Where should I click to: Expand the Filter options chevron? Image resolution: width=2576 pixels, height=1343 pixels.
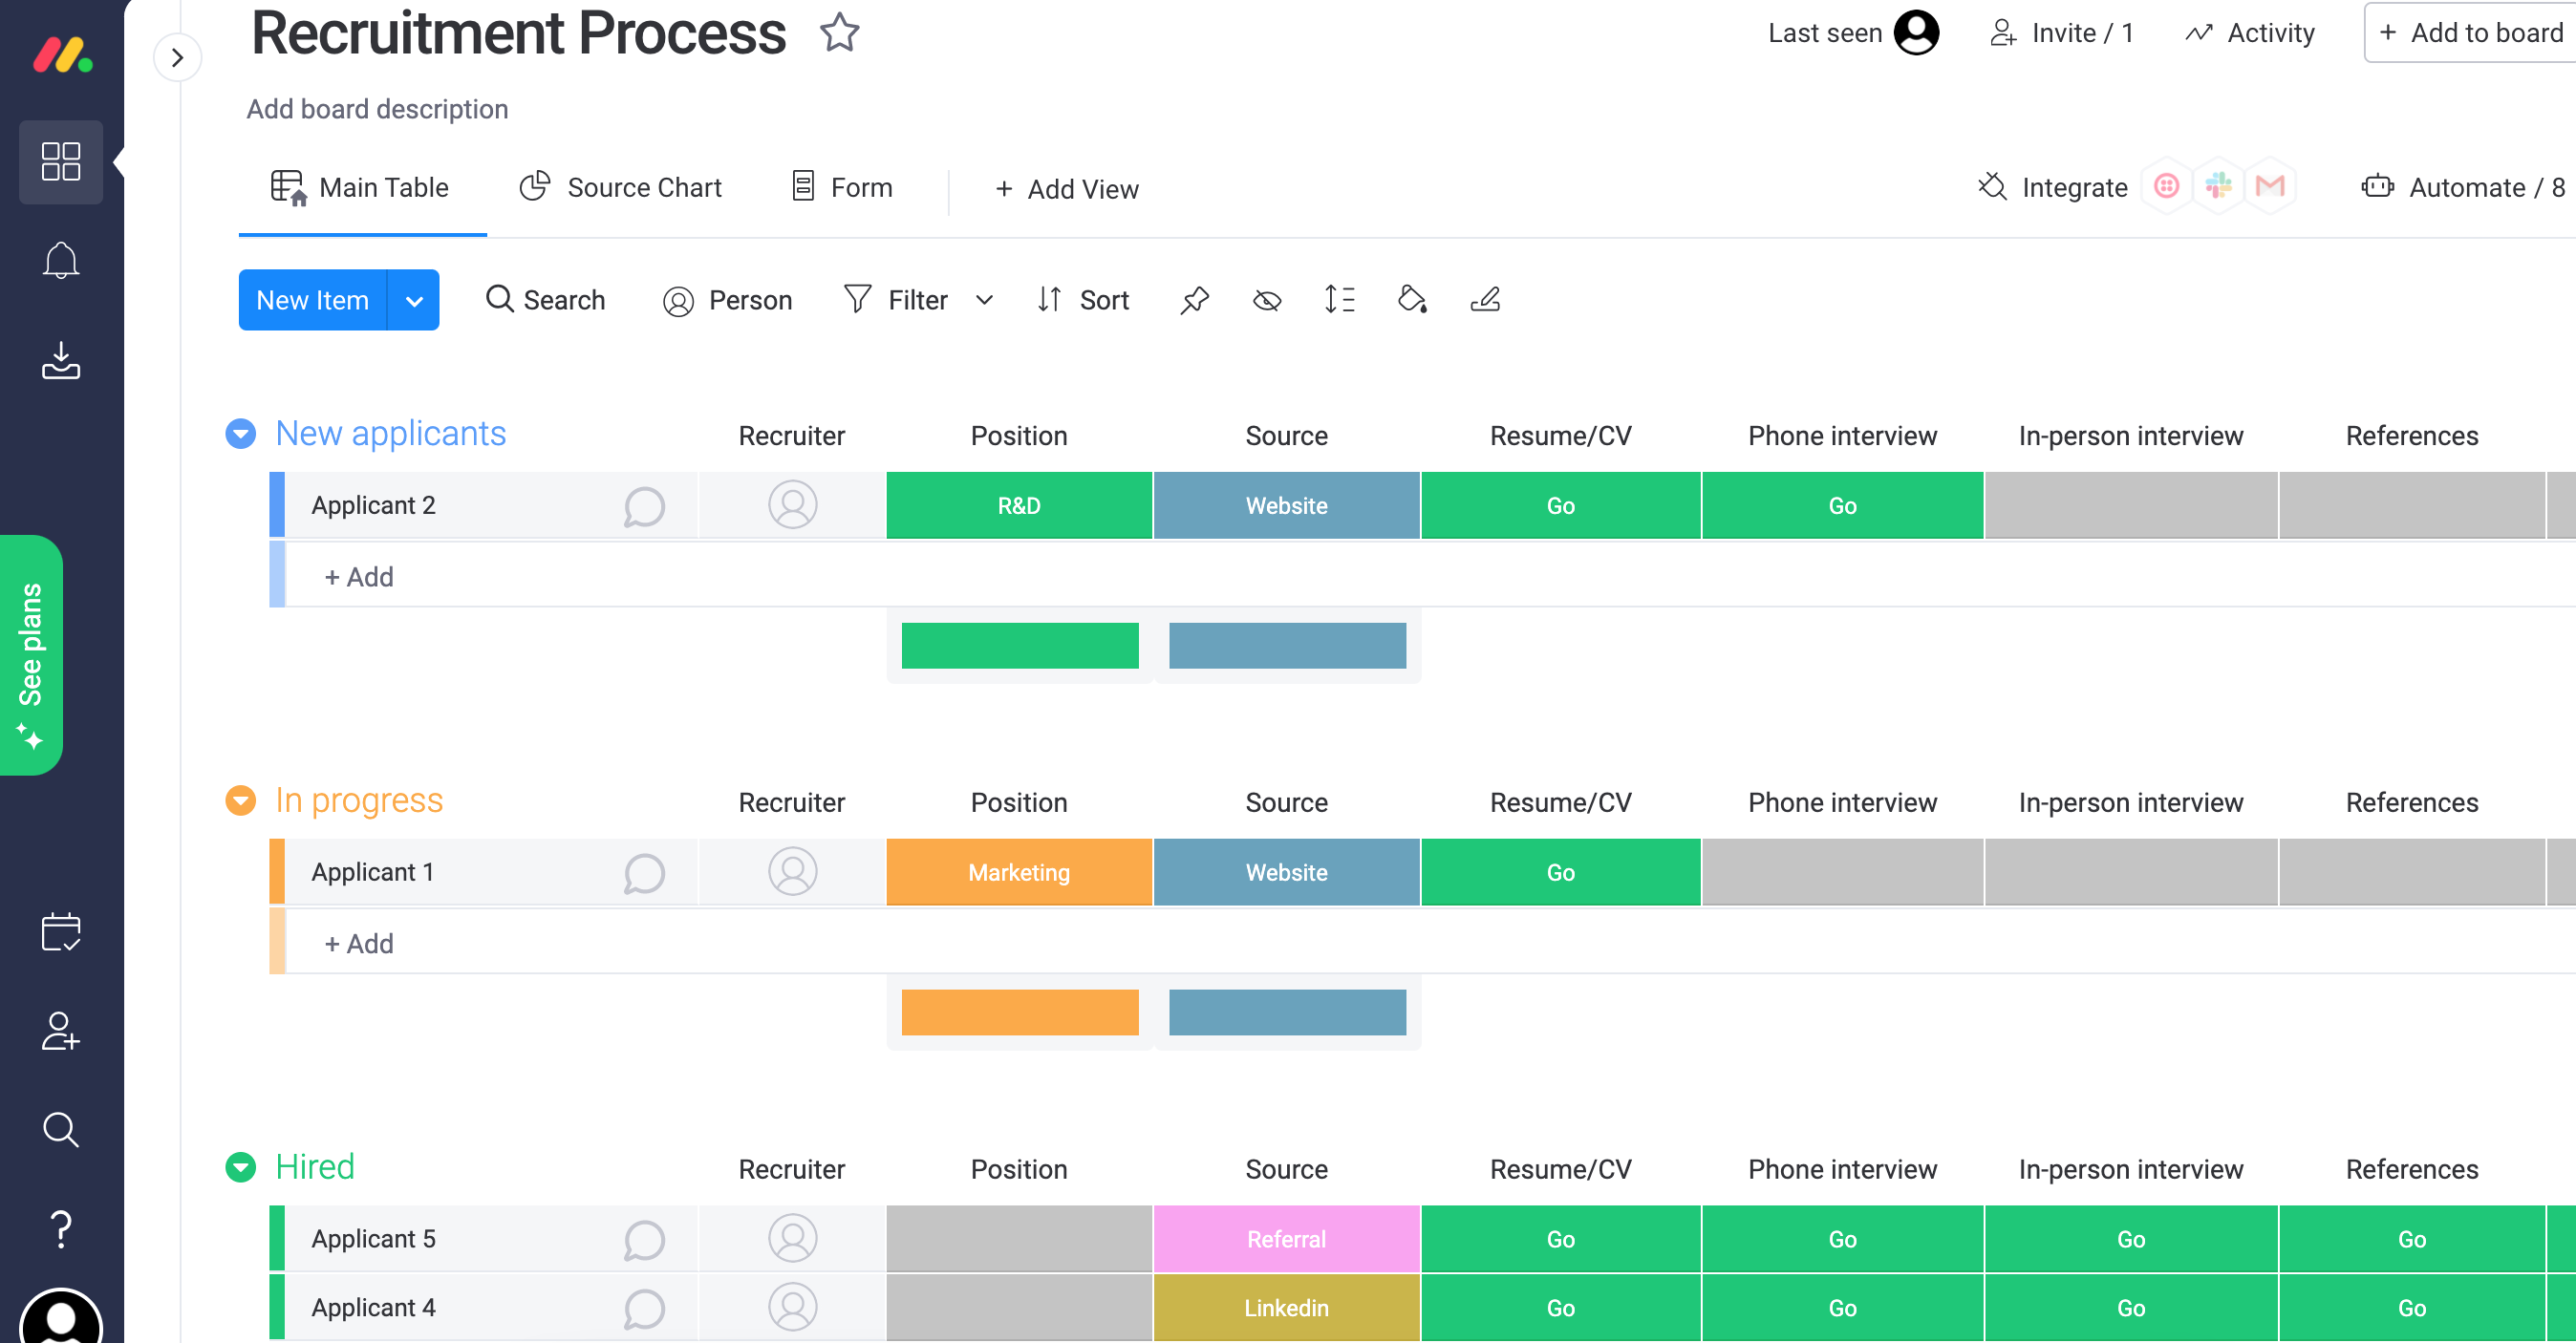[984, 300]
